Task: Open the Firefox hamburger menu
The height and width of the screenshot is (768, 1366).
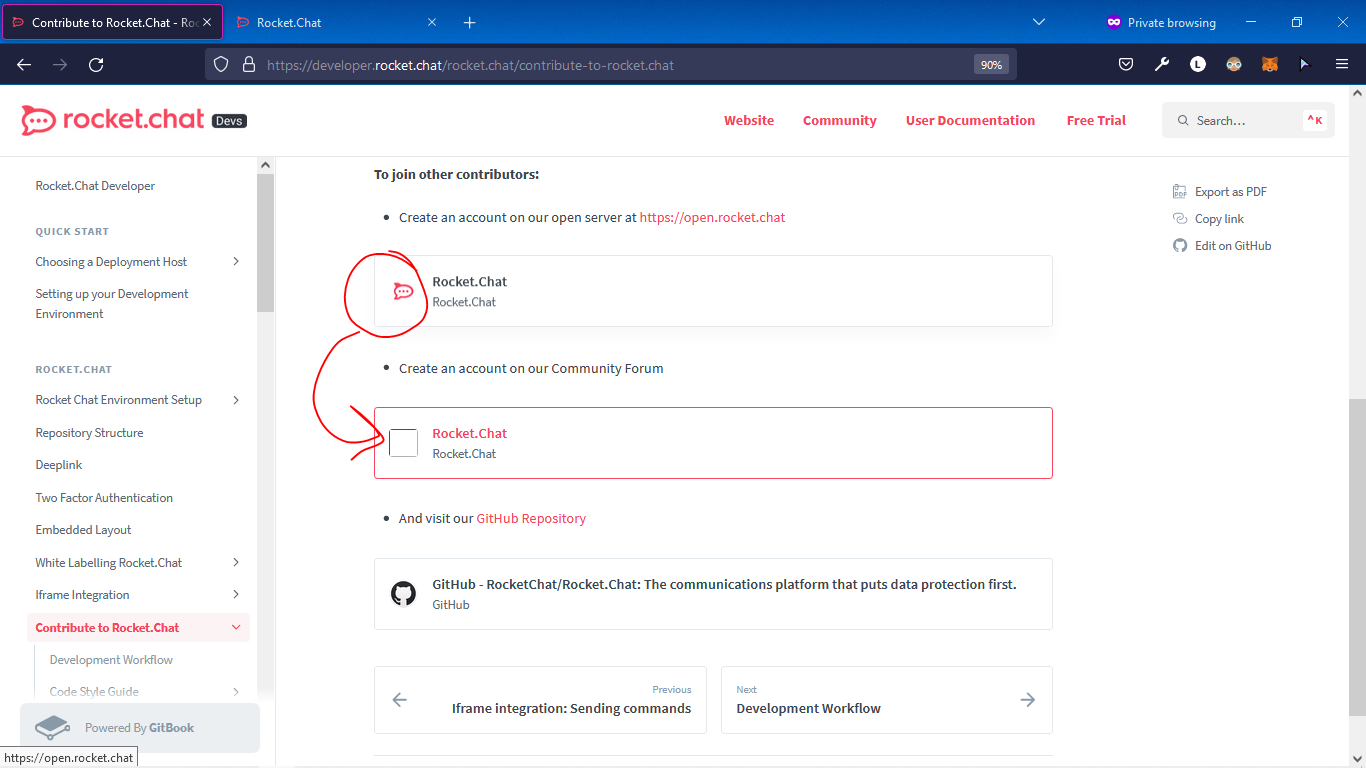Action: [x=1342, y=64]
